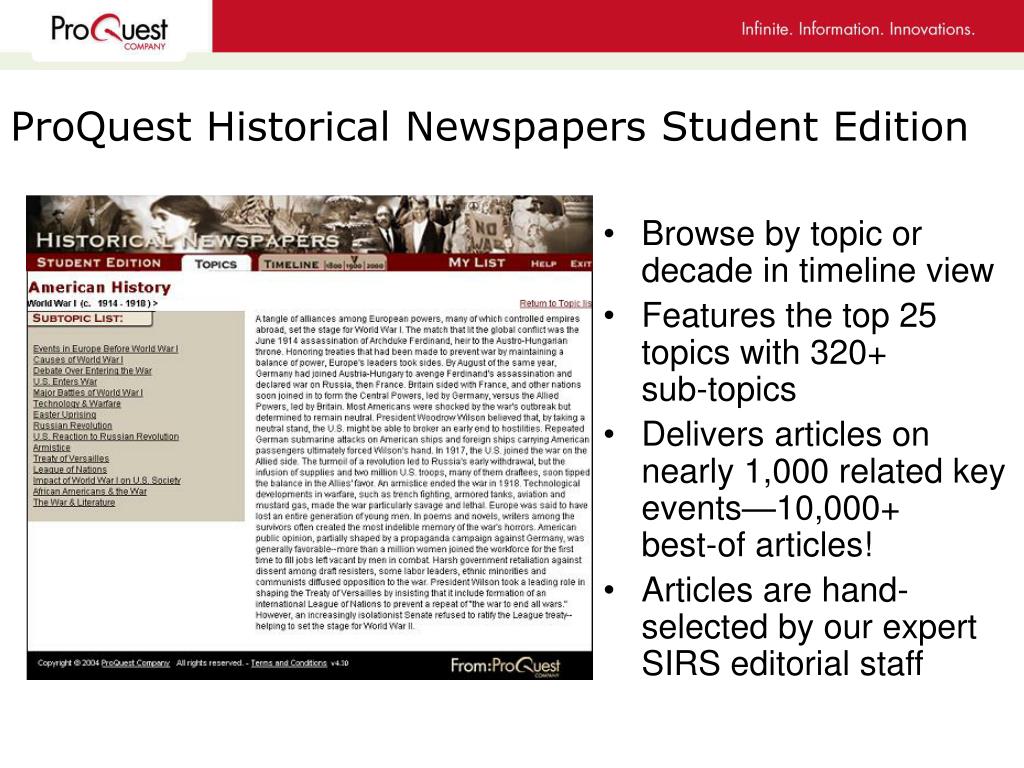Click the Subtopic List header box
Image resolution: width=1024 pixels, height=768 pixels.
click(90, 319)
